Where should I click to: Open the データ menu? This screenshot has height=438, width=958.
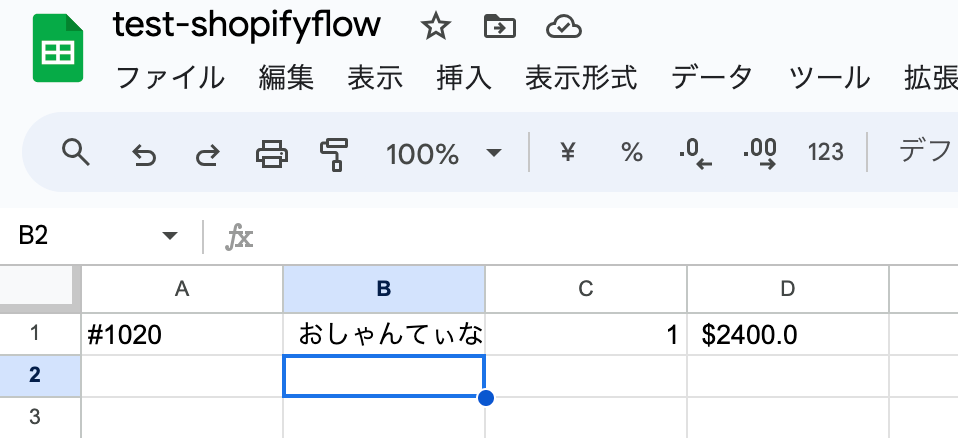712,78
